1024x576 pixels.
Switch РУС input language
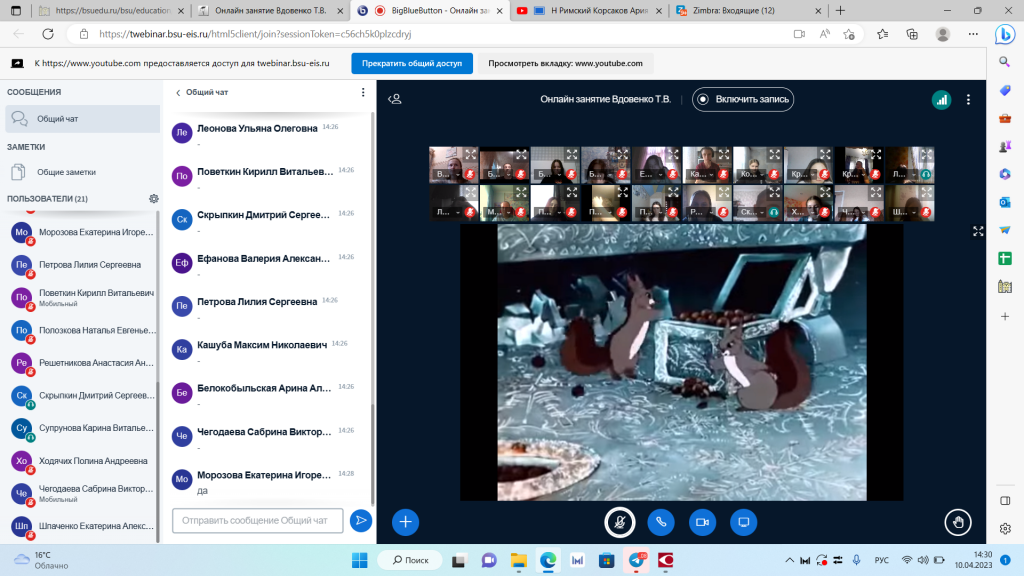[x=881, y=560]
